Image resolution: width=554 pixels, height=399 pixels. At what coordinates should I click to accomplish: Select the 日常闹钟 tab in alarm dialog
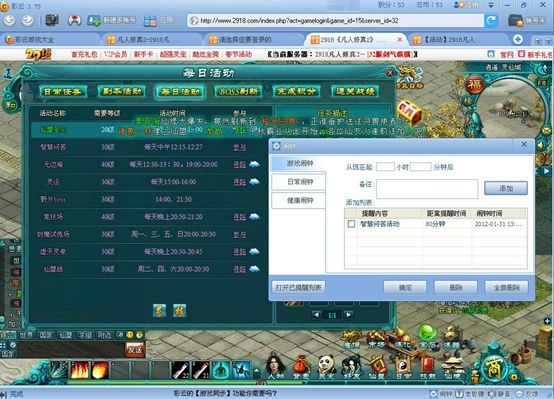coord(299,182)
